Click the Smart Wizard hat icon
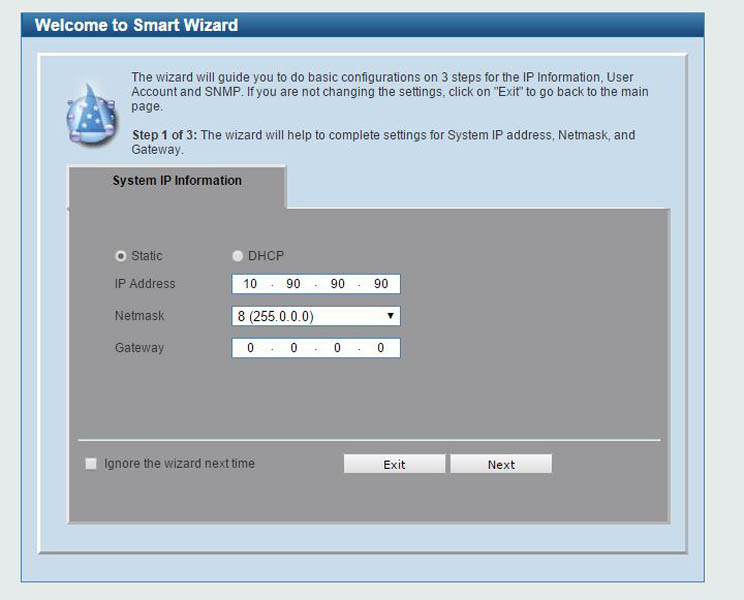744x600 pixels. click(92, 114)
